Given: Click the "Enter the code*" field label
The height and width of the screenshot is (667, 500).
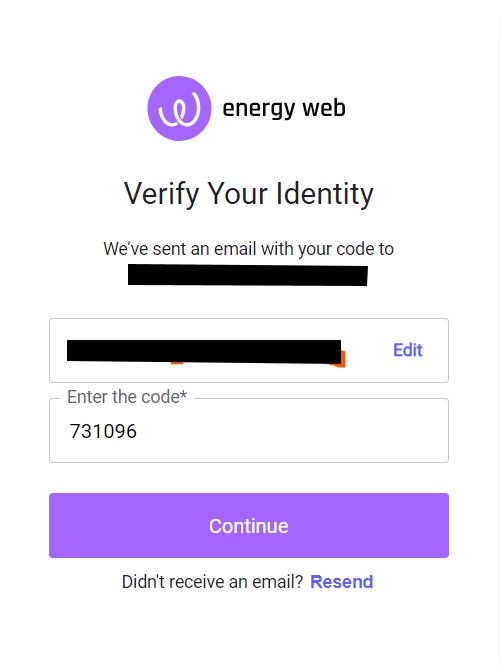Looking at the screenshot, I should (127, 397).
